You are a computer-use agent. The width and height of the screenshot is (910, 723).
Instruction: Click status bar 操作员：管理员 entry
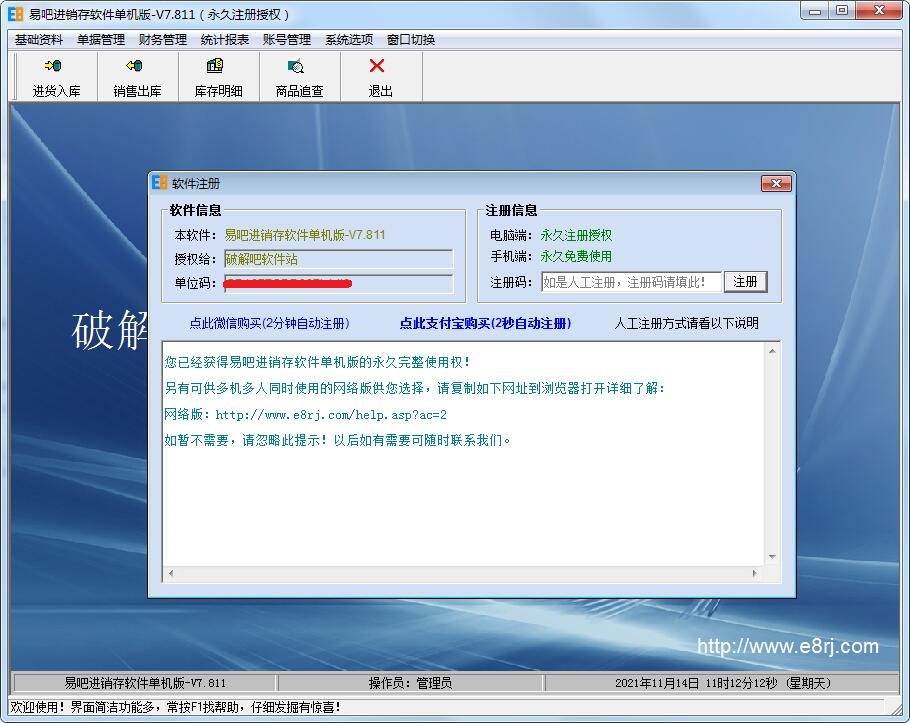(x=410, y=683)
